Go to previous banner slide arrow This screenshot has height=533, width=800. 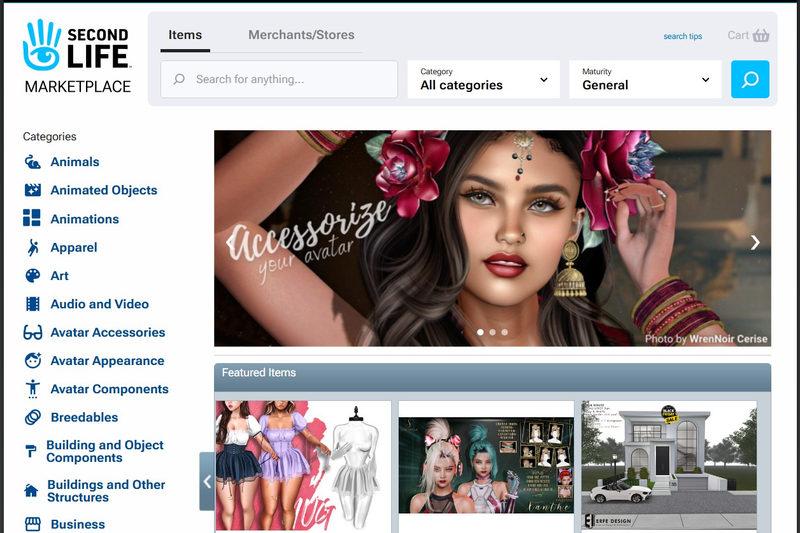coord(230,242)
